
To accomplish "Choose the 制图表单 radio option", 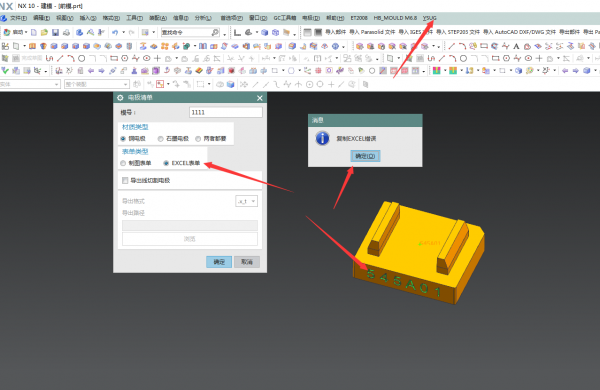I will 136,163.
